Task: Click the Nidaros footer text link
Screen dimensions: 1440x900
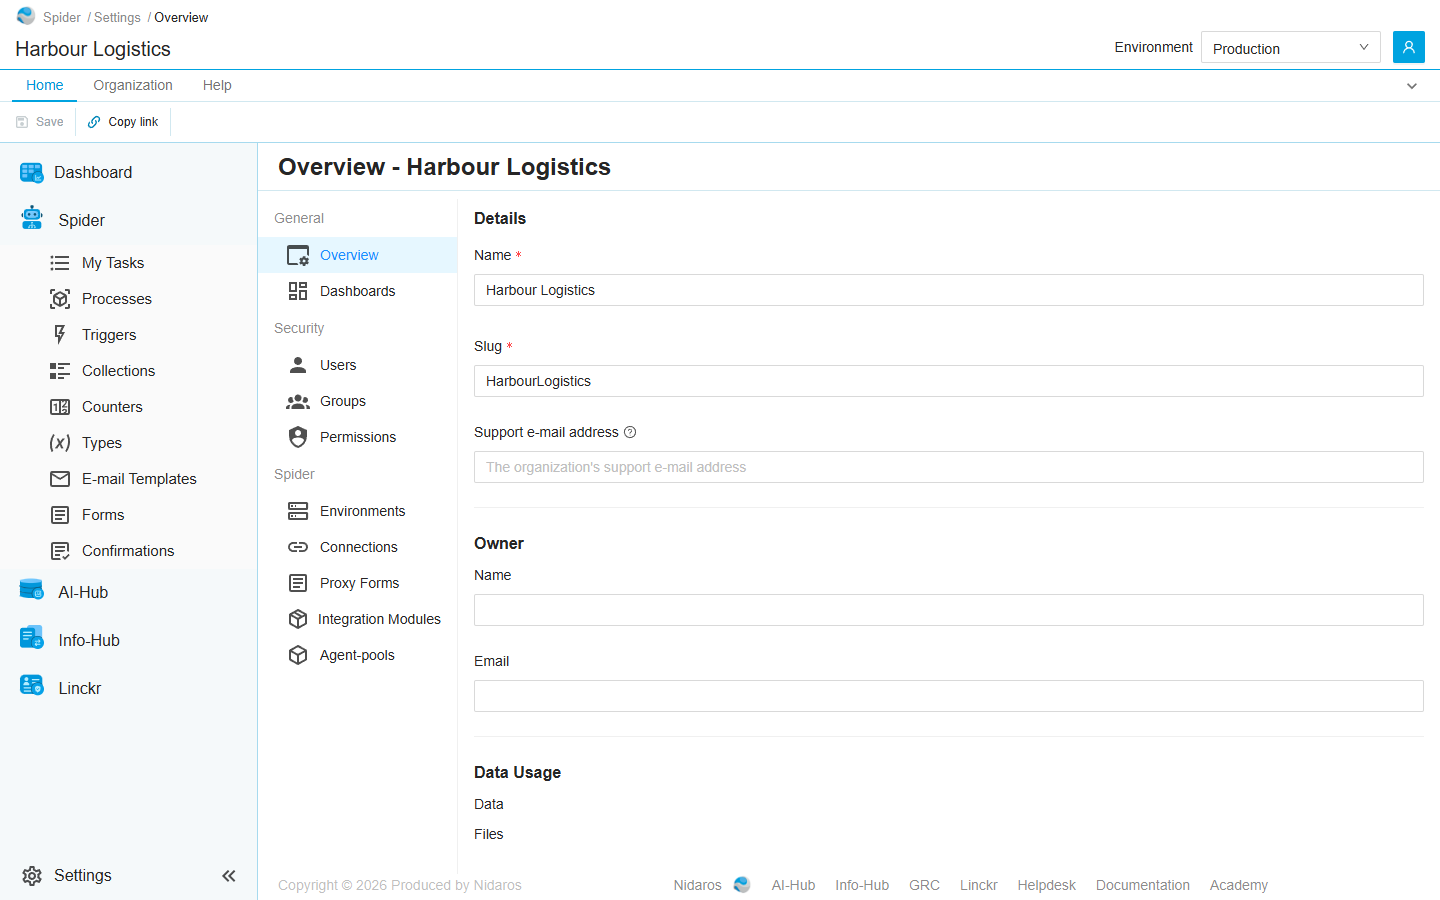Action: tap(697, 886)
